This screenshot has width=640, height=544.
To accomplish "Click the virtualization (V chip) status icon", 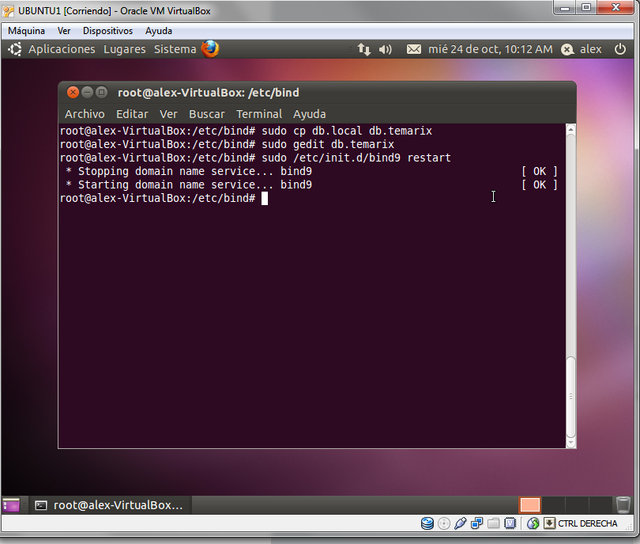I will 510,523.
